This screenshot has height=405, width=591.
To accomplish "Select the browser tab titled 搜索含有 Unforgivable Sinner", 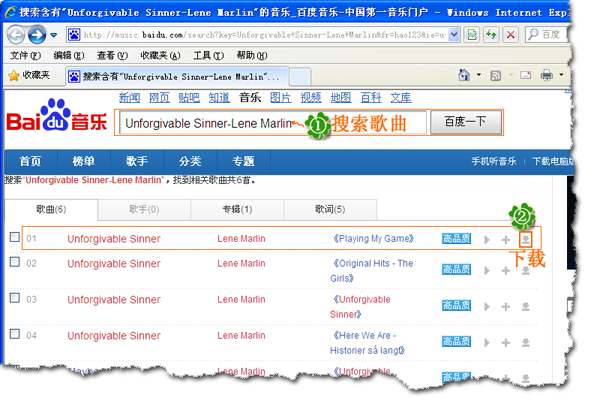I will click(177, 76).
